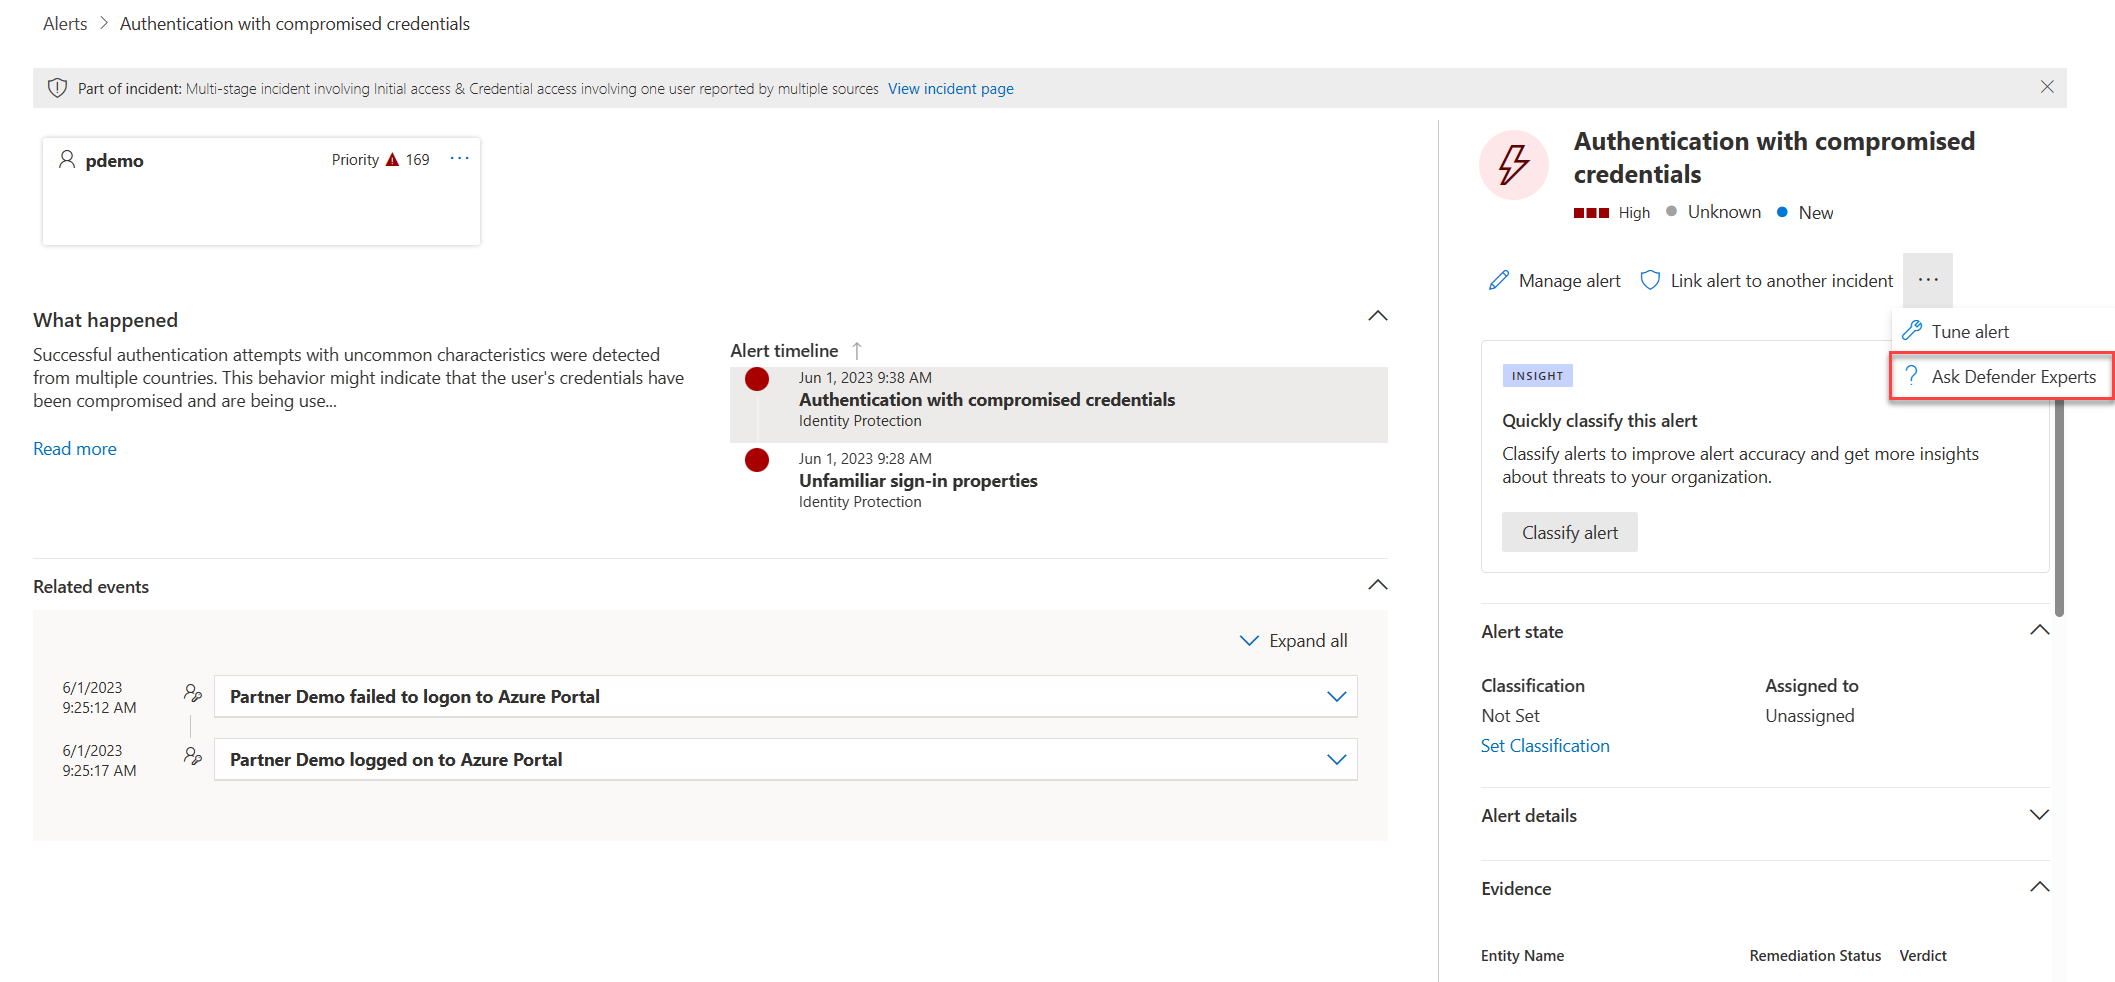
Task: Select the Unfamiliar sign-in properties timeline entry
Action: click(1058, 480)
